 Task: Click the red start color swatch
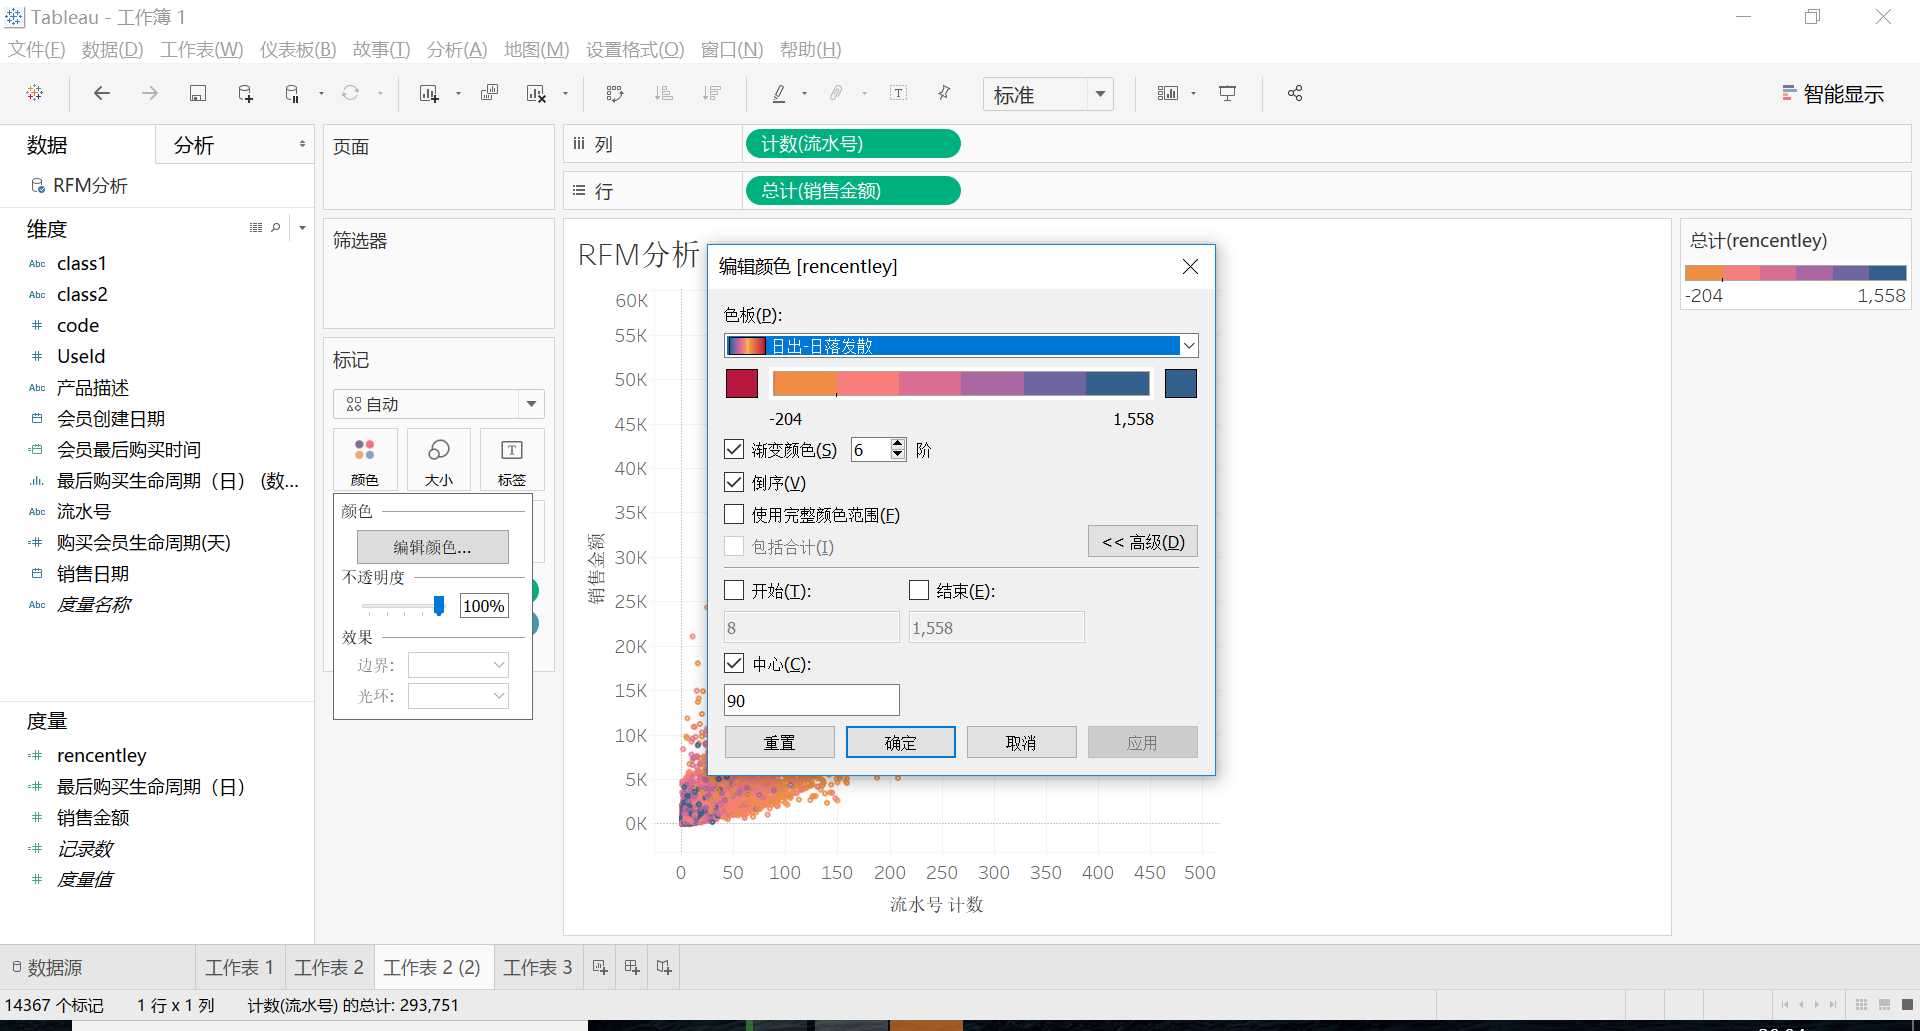741,383
